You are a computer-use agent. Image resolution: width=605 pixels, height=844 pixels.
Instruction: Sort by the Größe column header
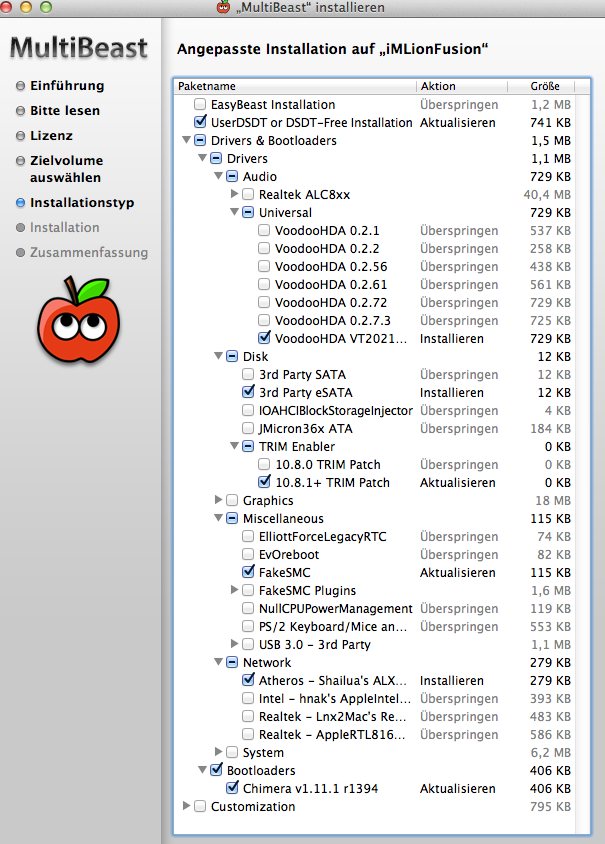coord(541,86)
